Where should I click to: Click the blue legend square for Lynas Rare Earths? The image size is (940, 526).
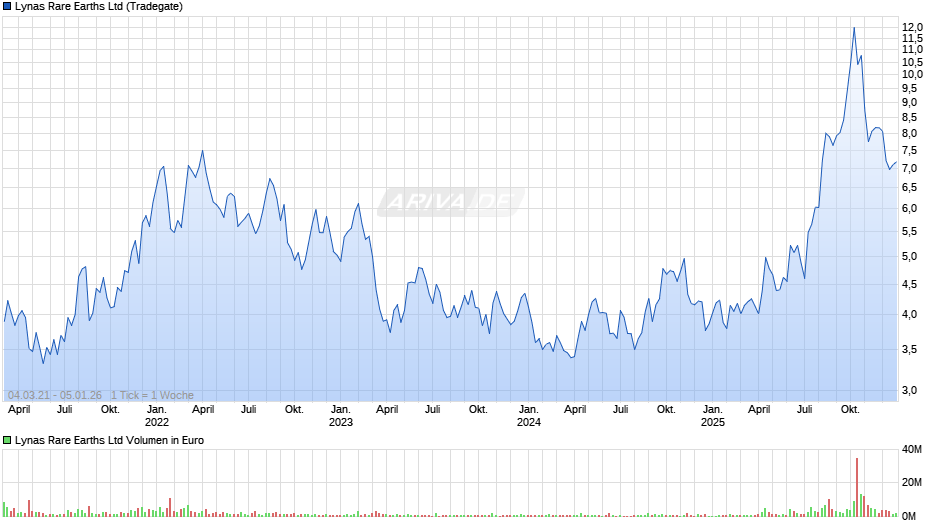7,7
